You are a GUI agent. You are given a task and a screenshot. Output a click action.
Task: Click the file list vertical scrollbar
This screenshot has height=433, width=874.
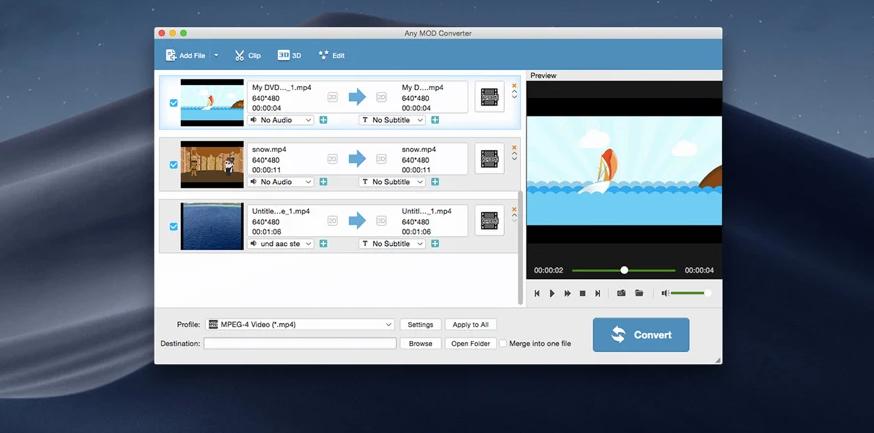click(x=521, y=248)
